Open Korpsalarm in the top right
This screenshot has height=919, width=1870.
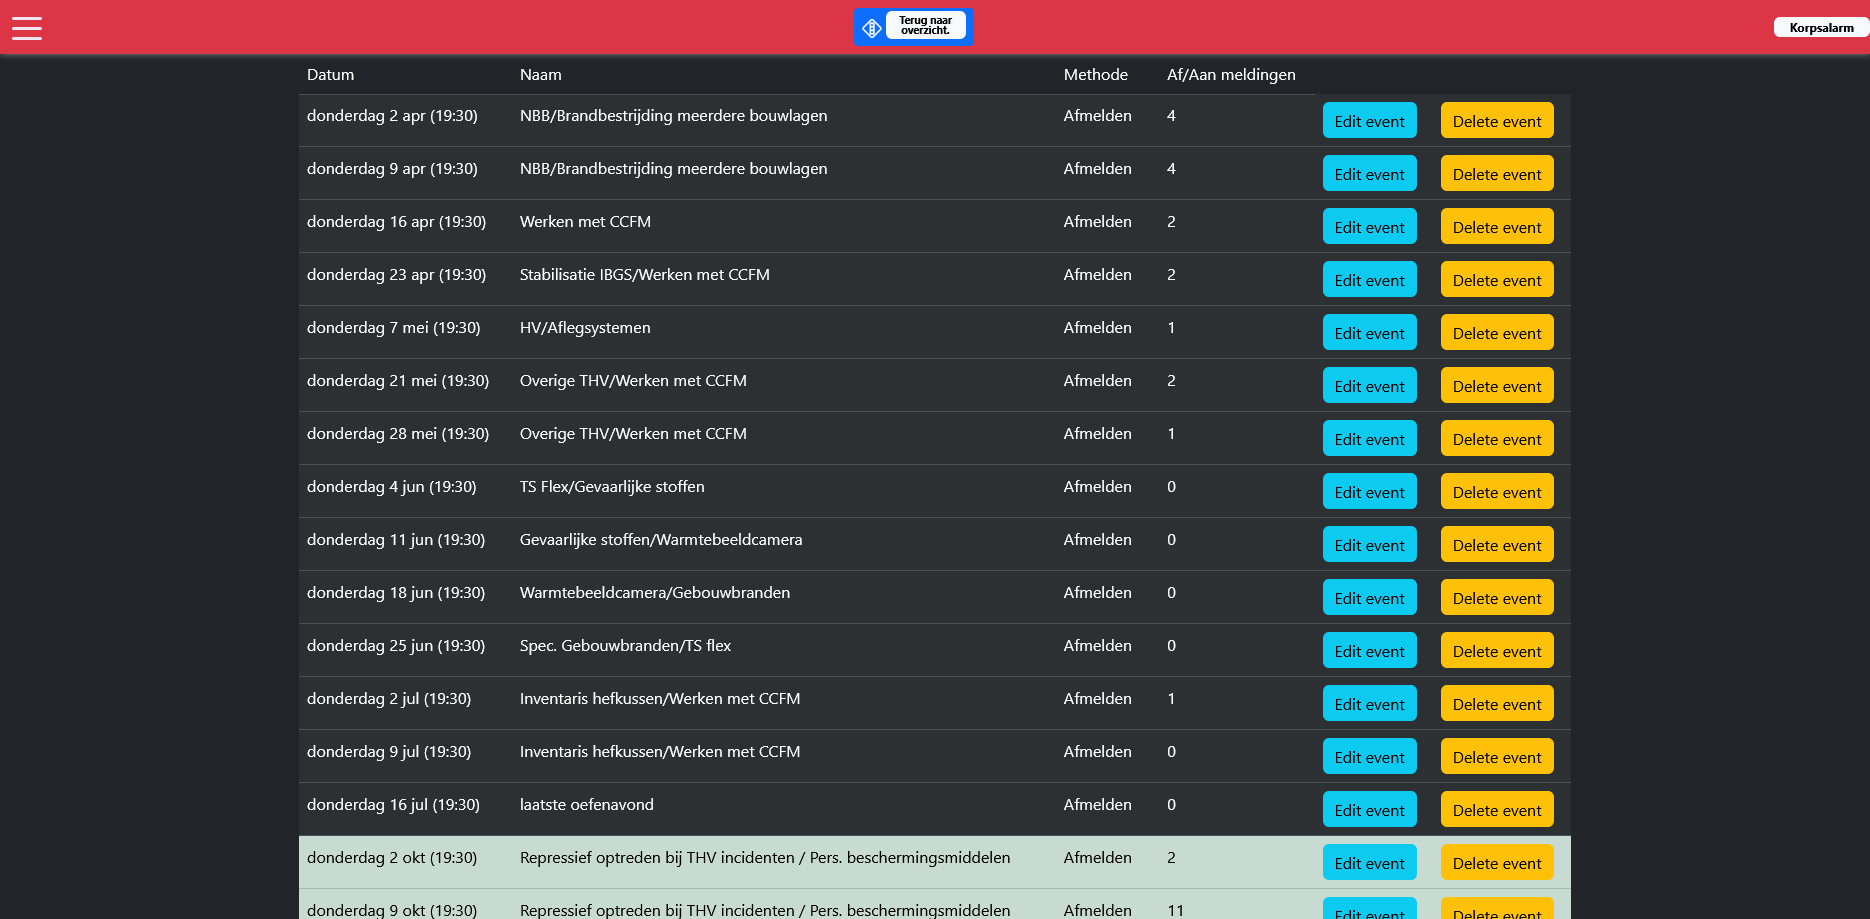click(1820, 27)
